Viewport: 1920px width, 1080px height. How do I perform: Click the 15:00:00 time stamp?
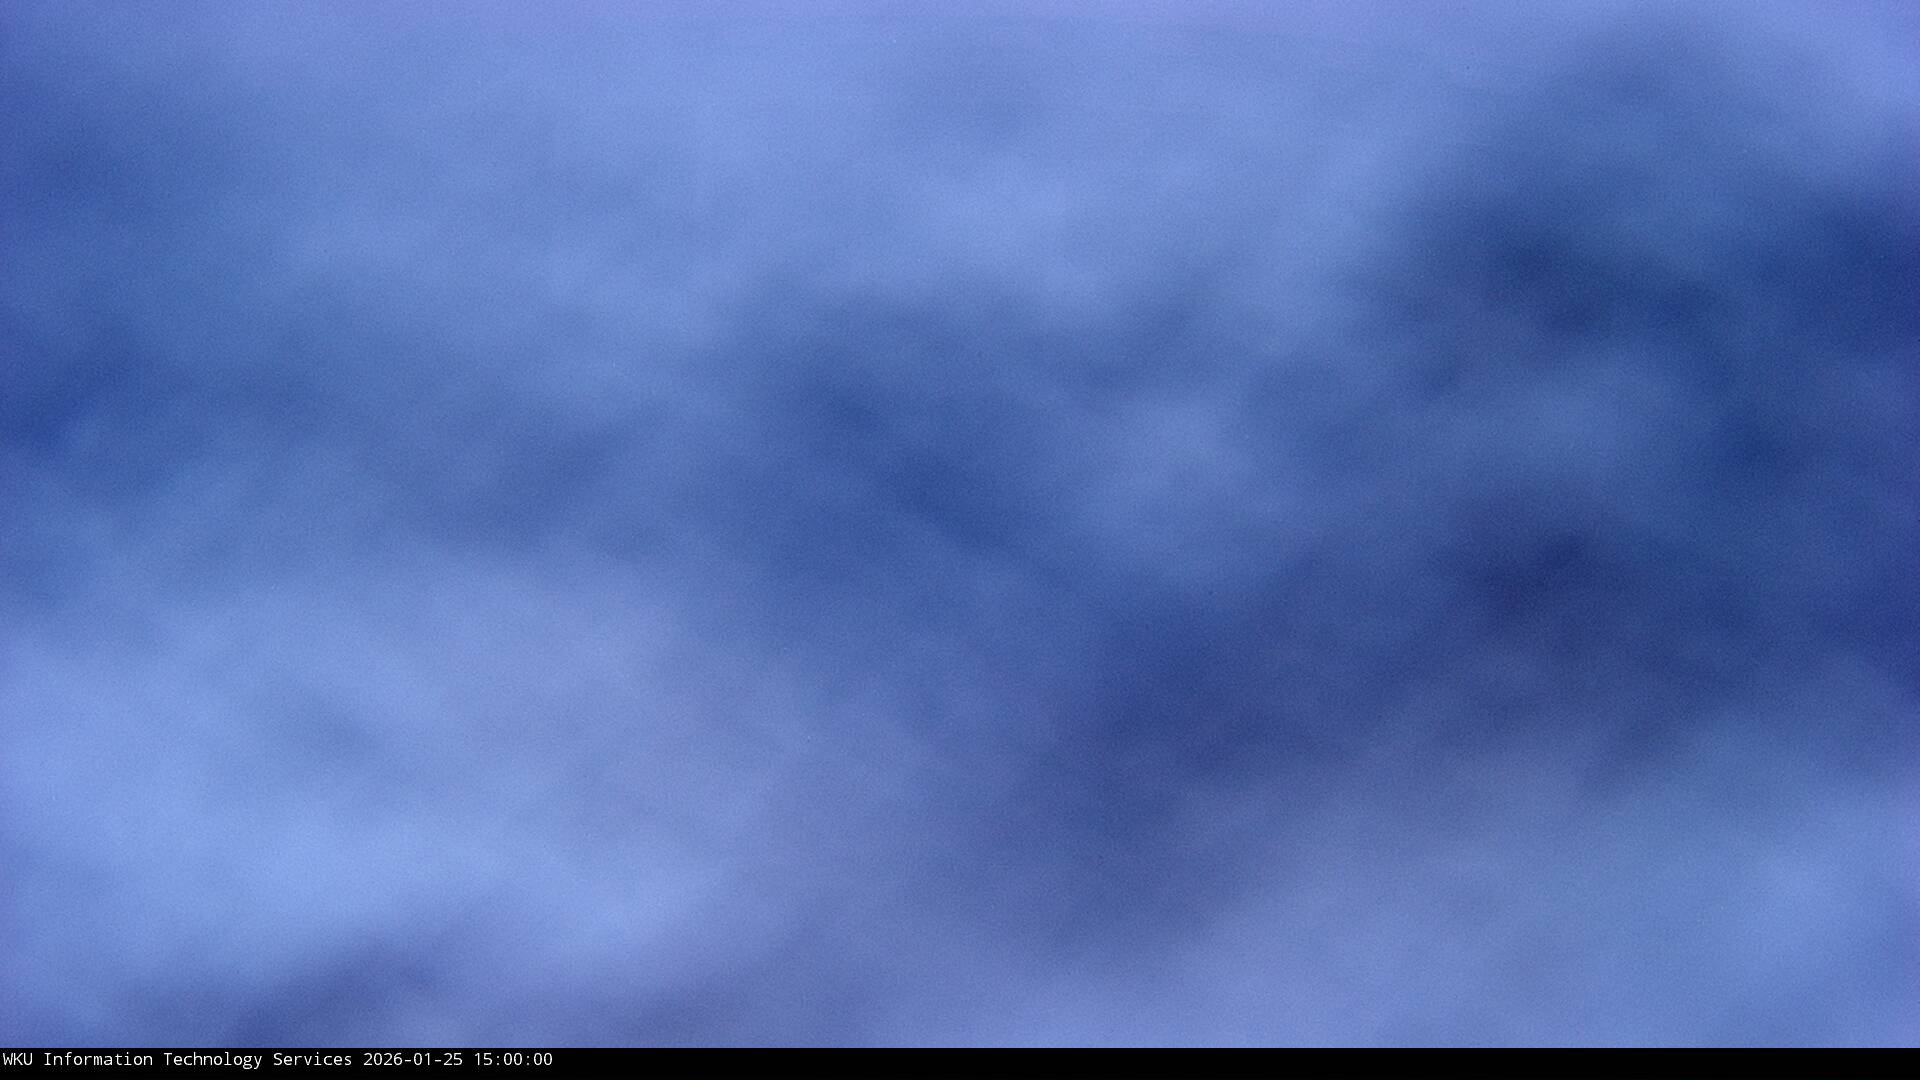pyautogui.click(x=512, y=1059)
